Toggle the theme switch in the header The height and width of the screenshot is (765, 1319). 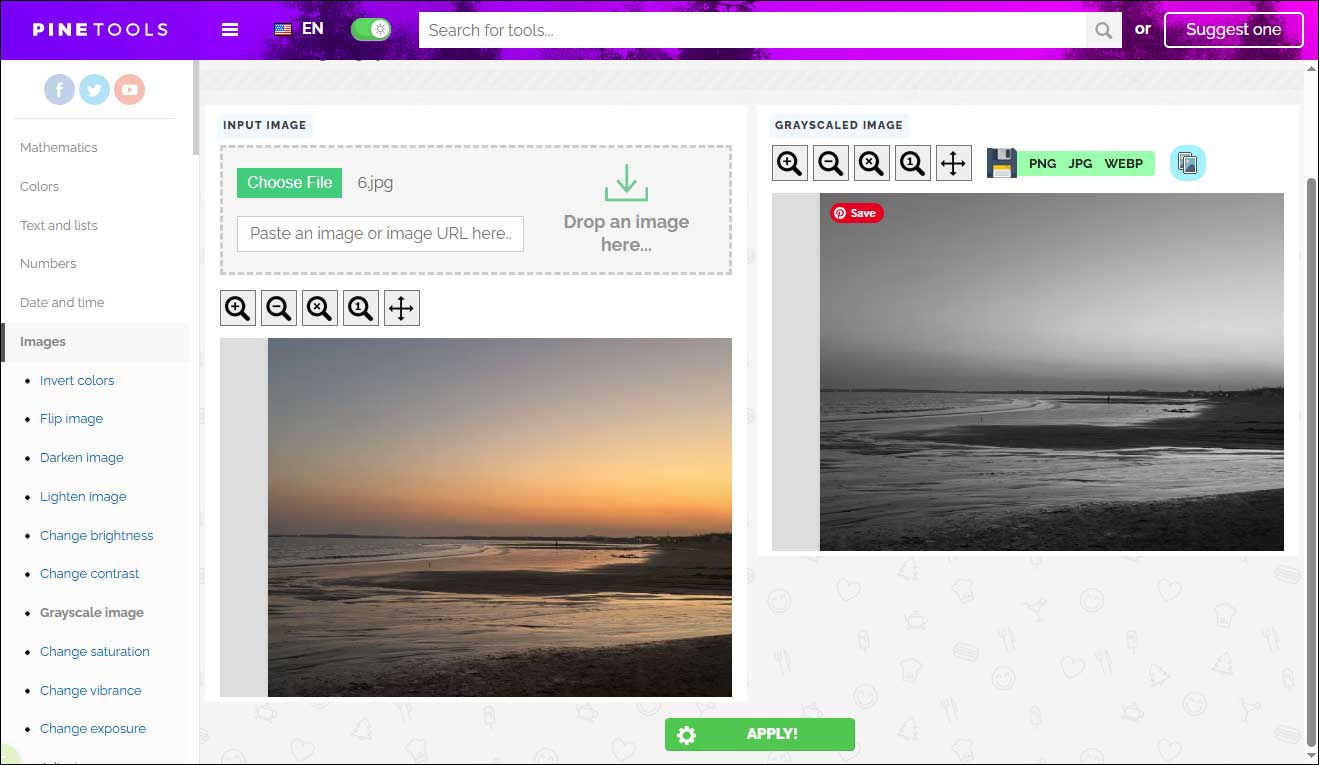tap(370, 29)
